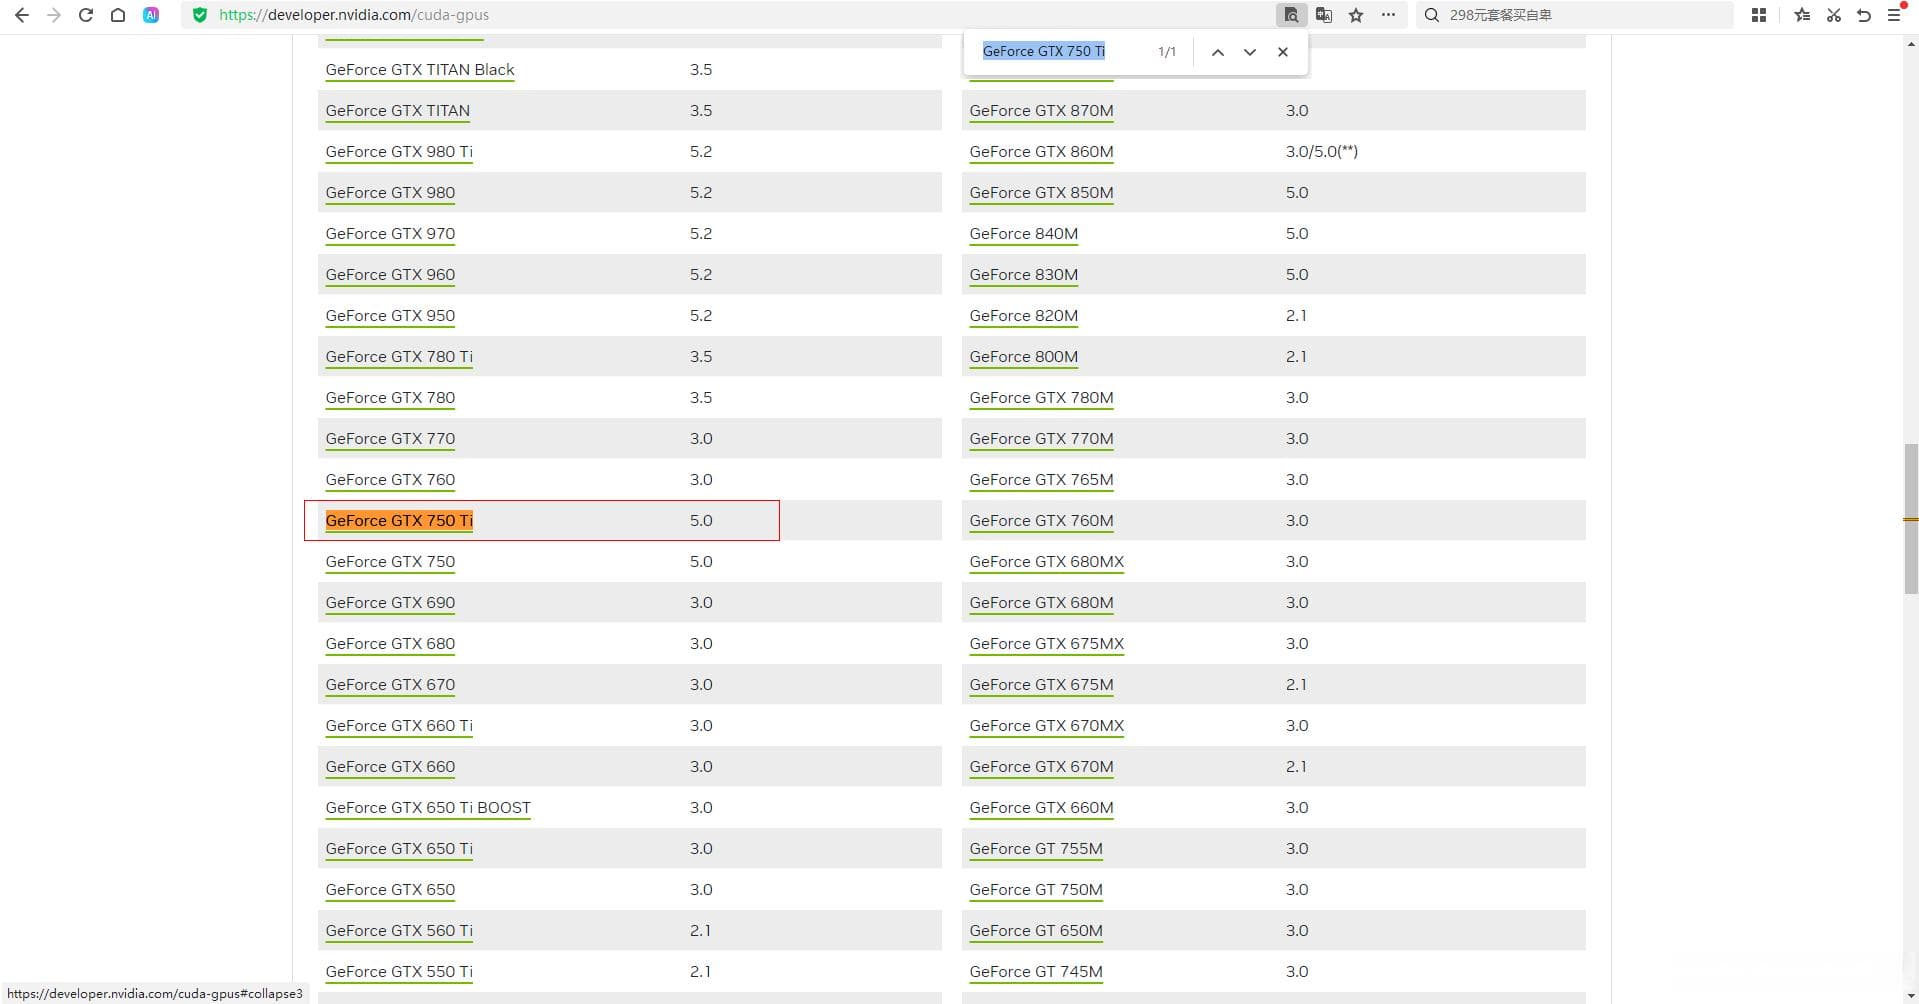Open the GeForce GTX 690 link
This screenshot has width=1919, height=1004.
click(390, 602)
